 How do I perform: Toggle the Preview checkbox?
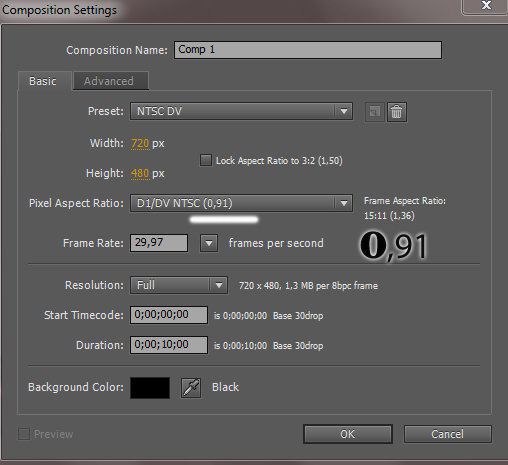pyautogui.click(x=24, y=434)
